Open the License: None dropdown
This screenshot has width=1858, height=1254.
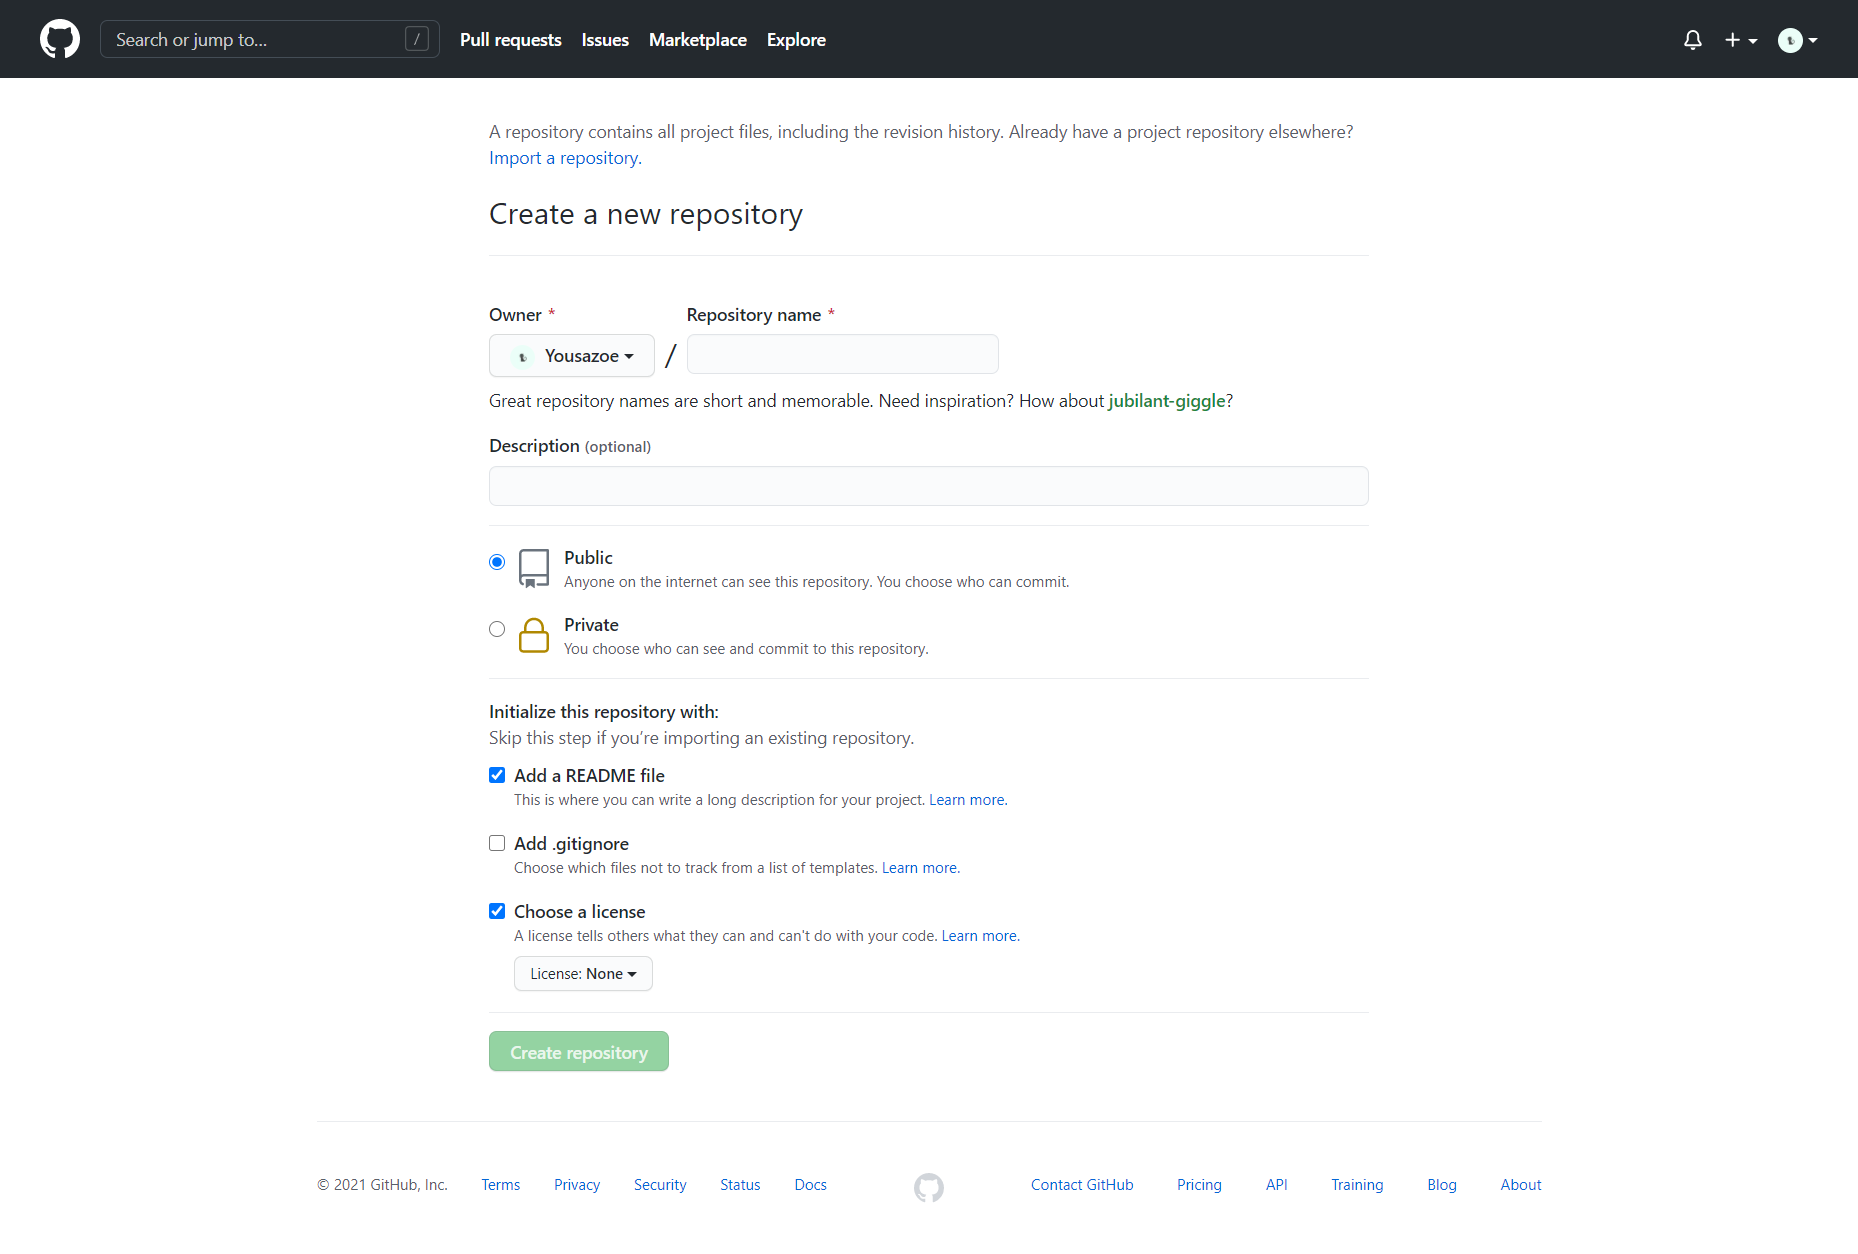pos(583,974)
